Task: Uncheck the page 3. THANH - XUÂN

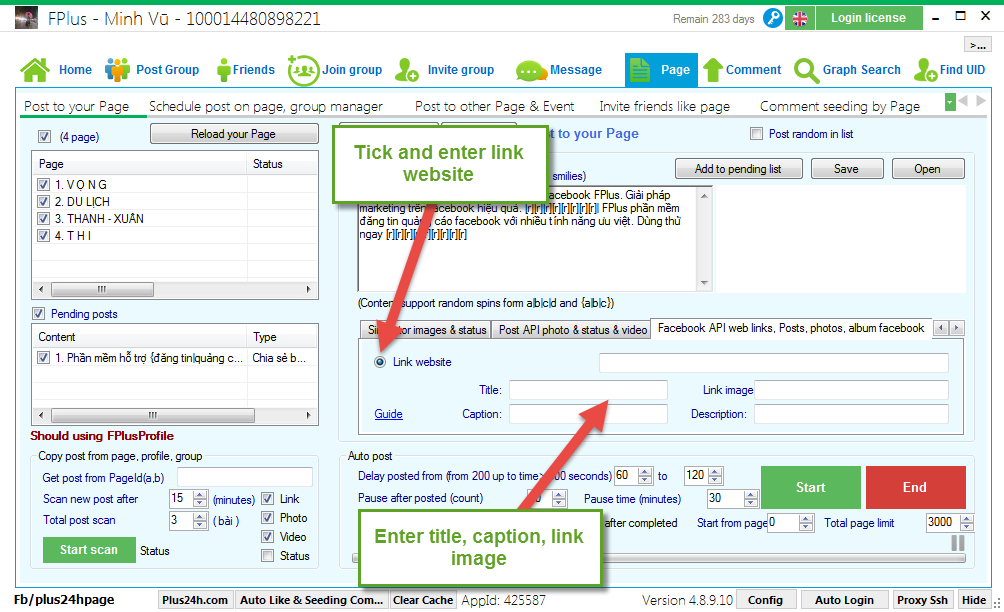Action: [x=44, y=219]
